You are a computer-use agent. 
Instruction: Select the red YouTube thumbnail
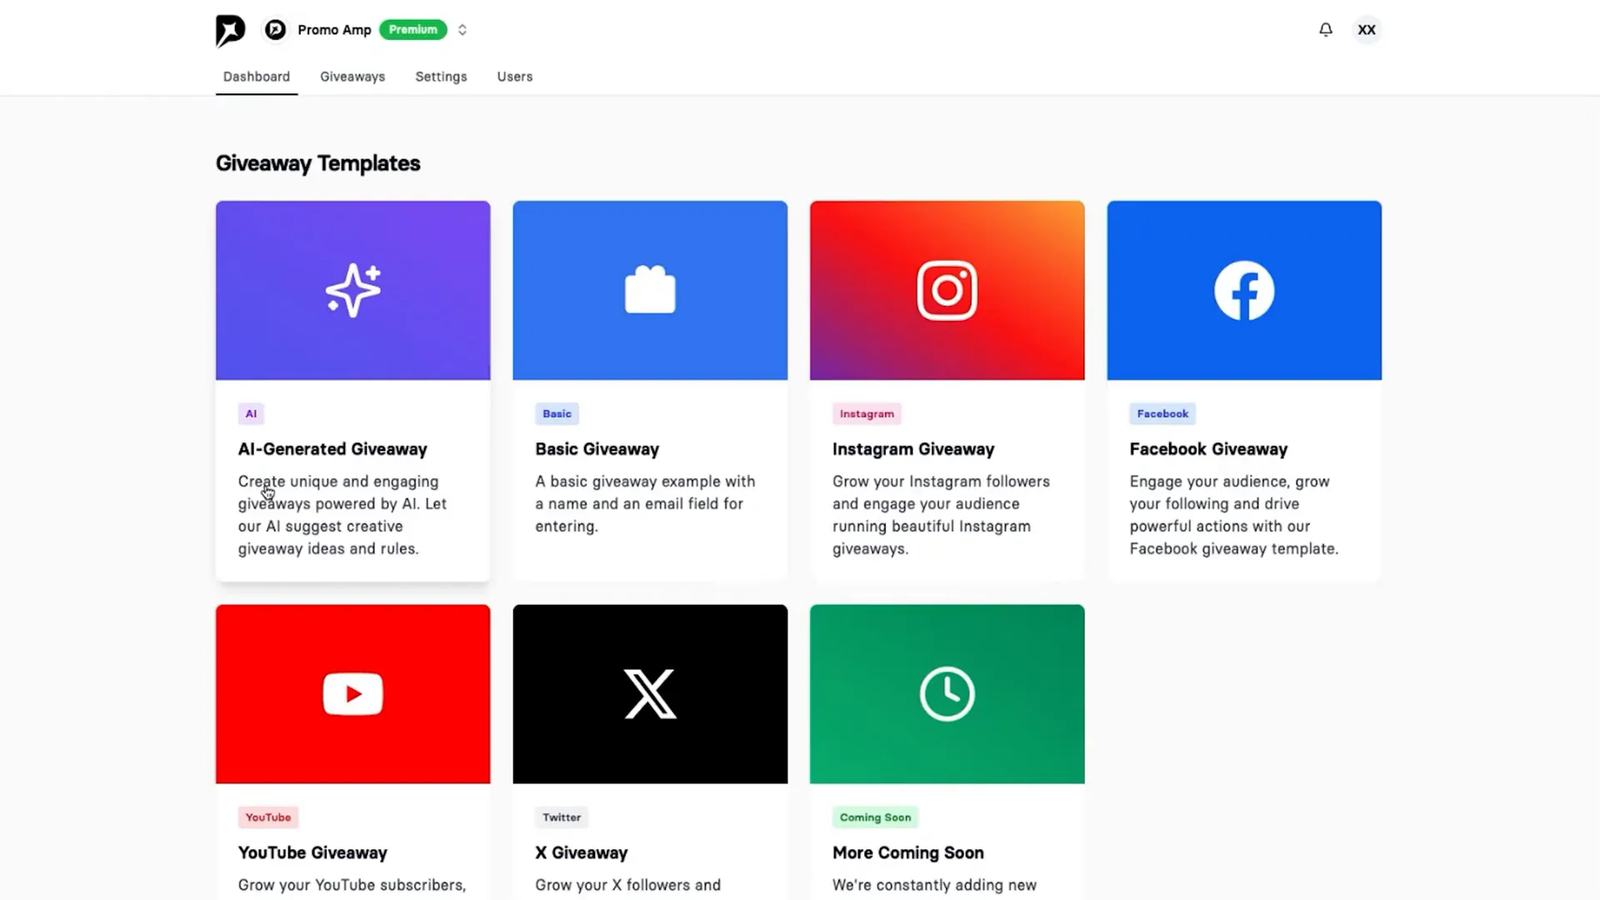click(x=353, y=694)
